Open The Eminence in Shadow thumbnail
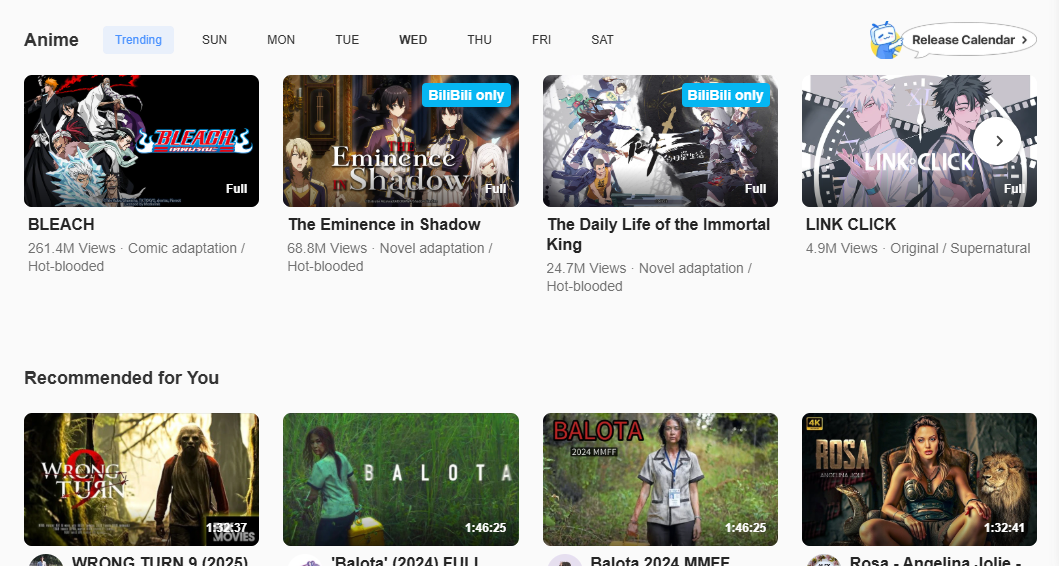This screenshot has width=1059, height=566. [400, 141]
